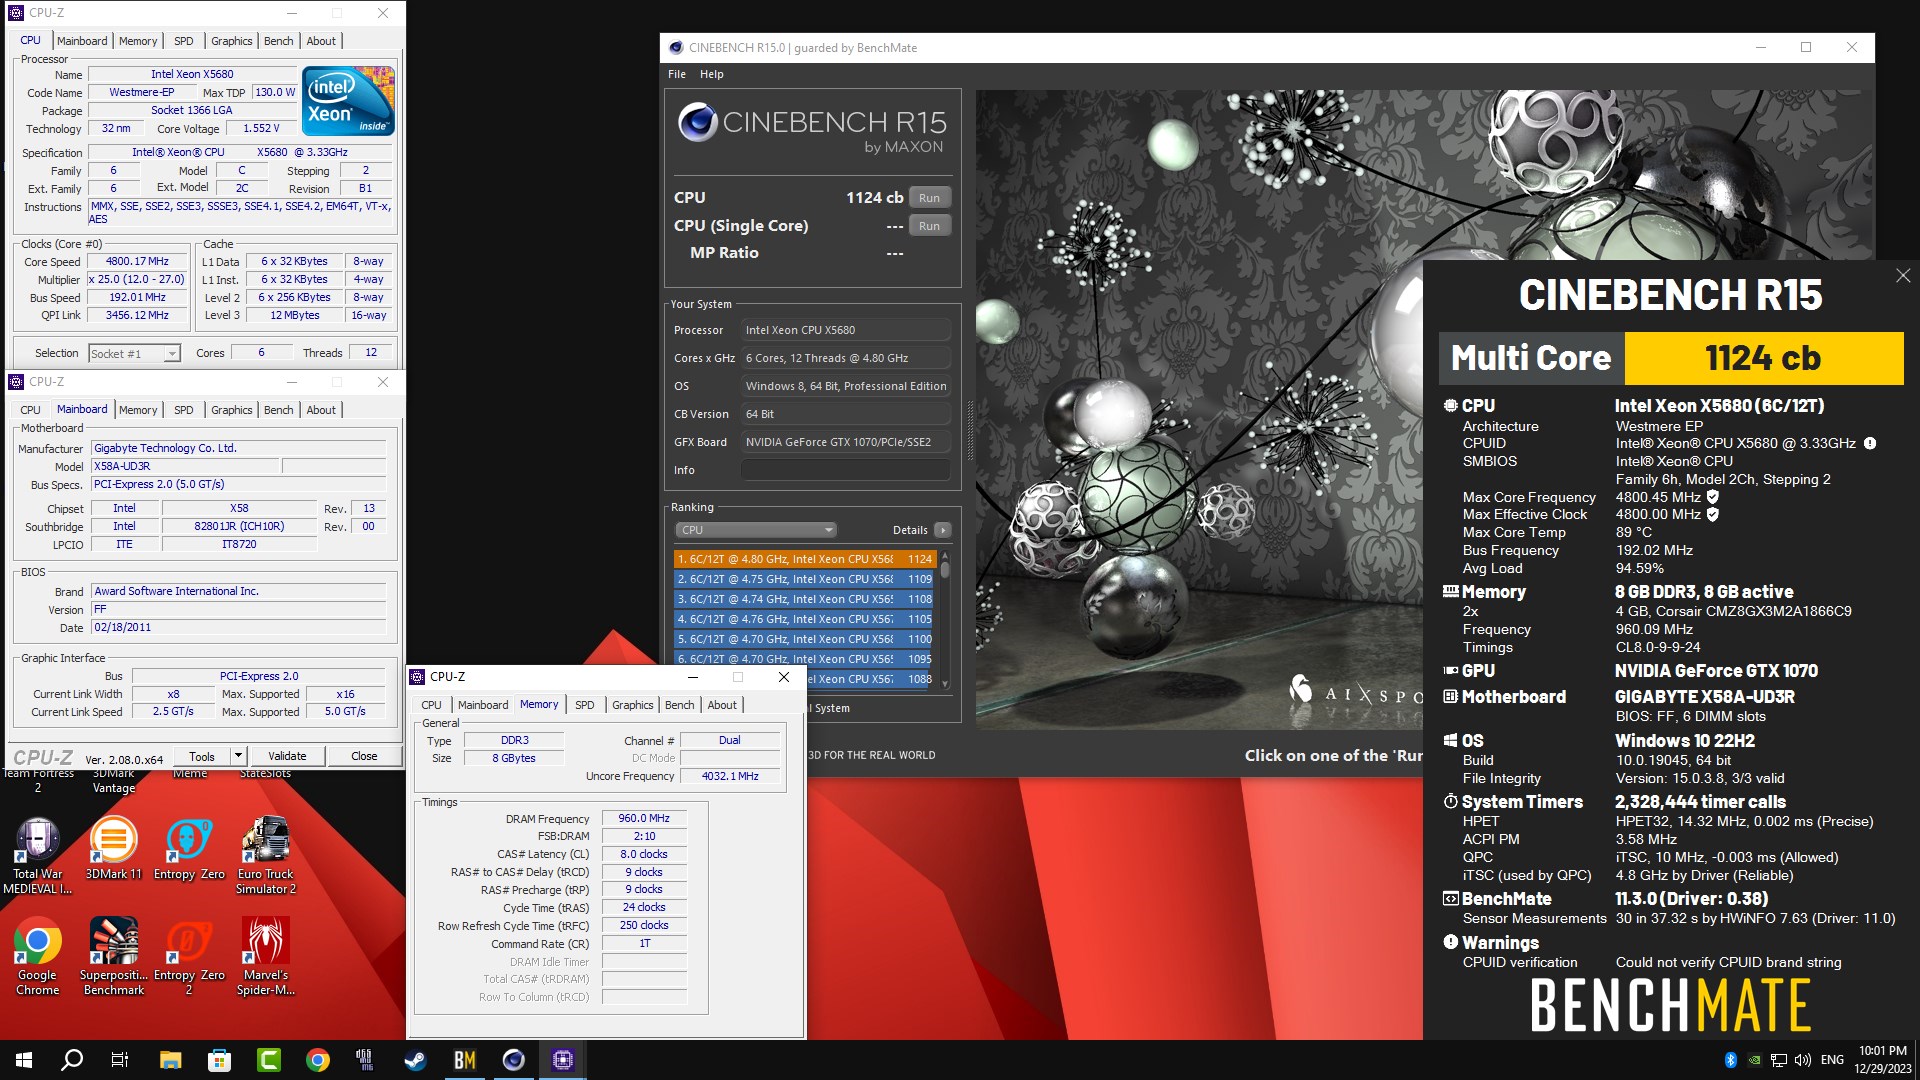Open Chrome from the taskbar
The height and width of the screenshot is (1080, 1920).
coord(317,1060)
